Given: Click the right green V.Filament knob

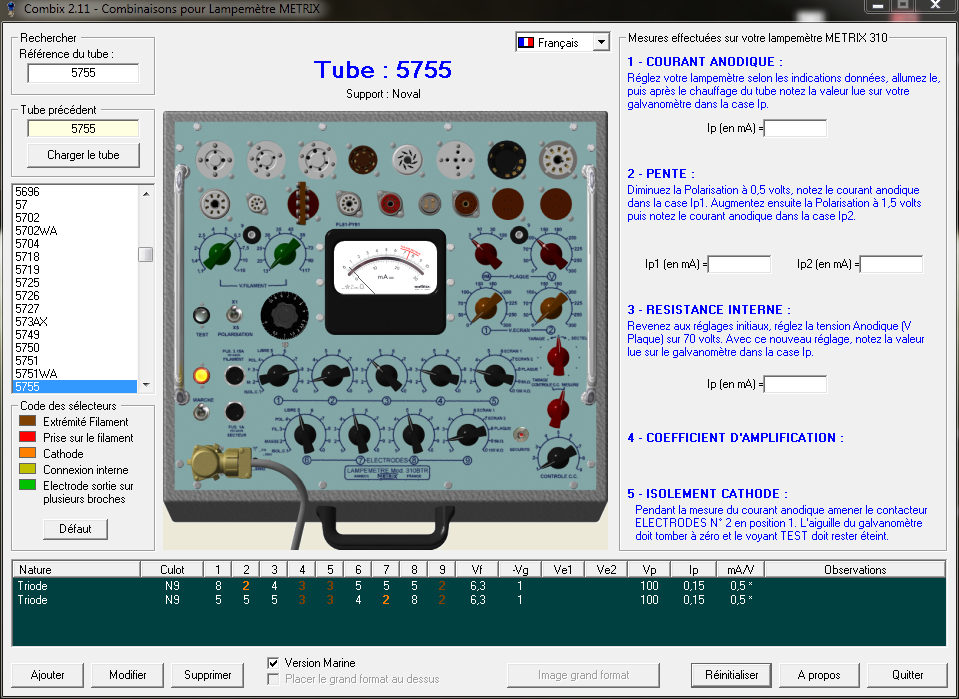Looking at the screenshot, I should (x=285, y=253).
